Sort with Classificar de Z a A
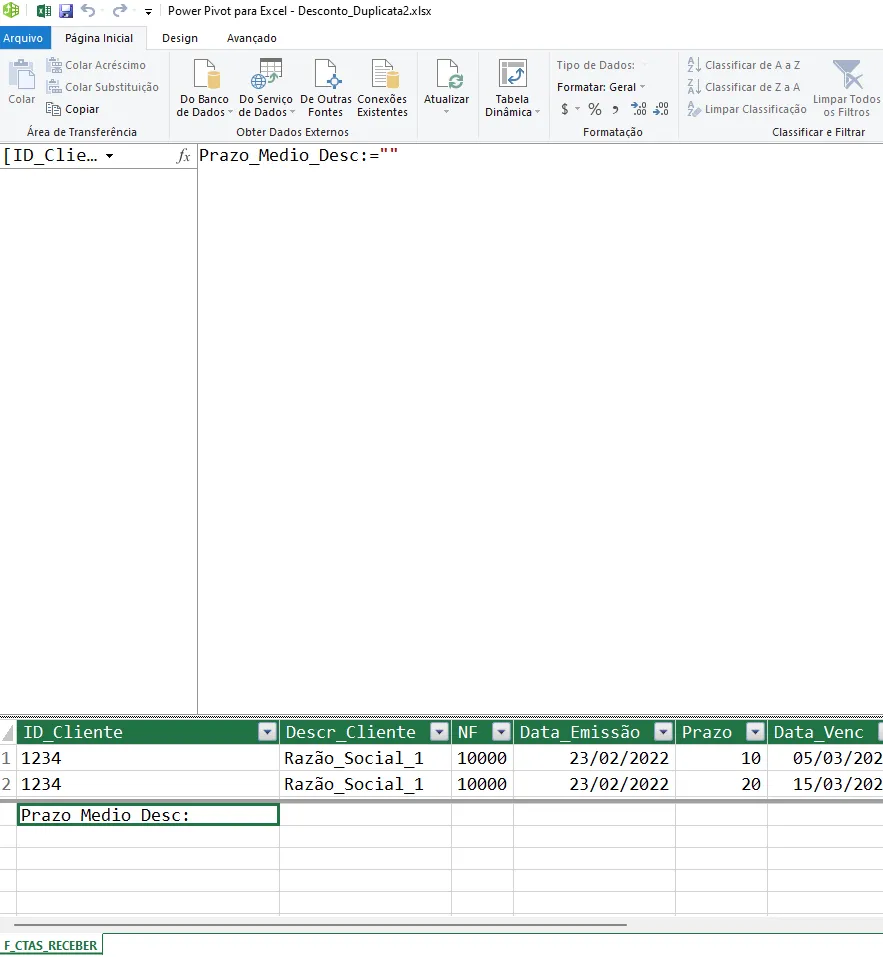The height and width of the screenshot is (957, 883). click(744, 87)
